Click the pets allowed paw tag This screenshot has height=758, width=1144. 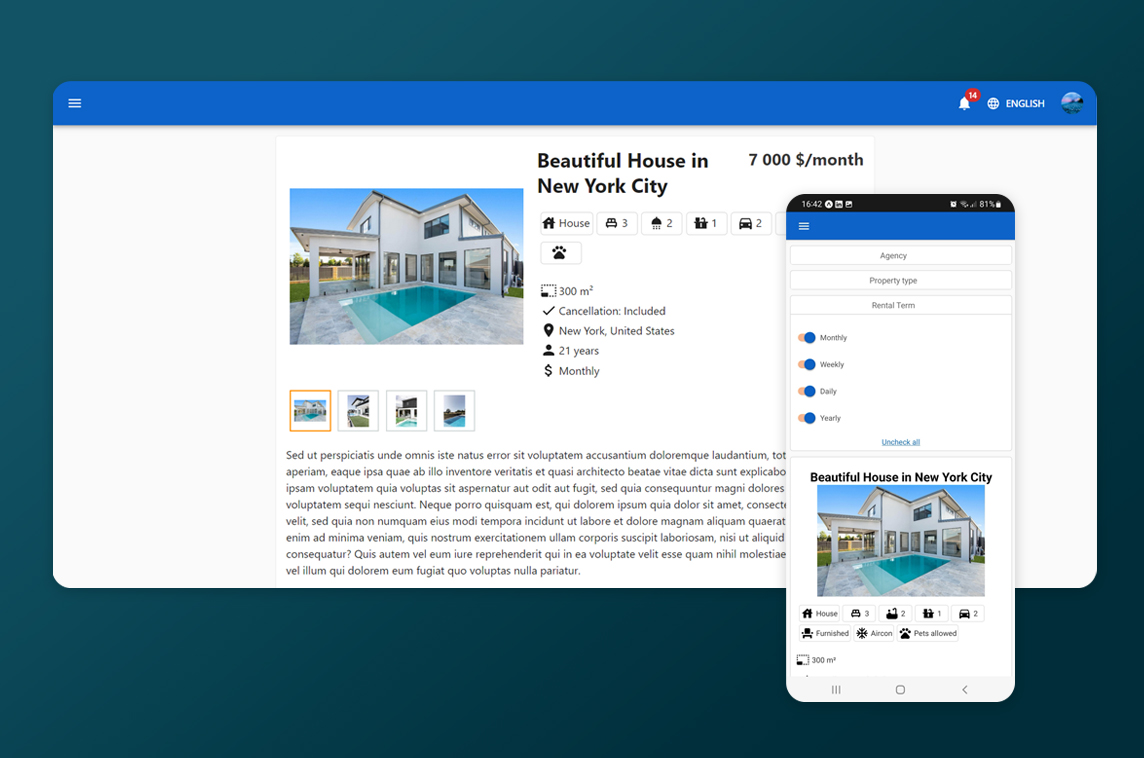[560, 253]
